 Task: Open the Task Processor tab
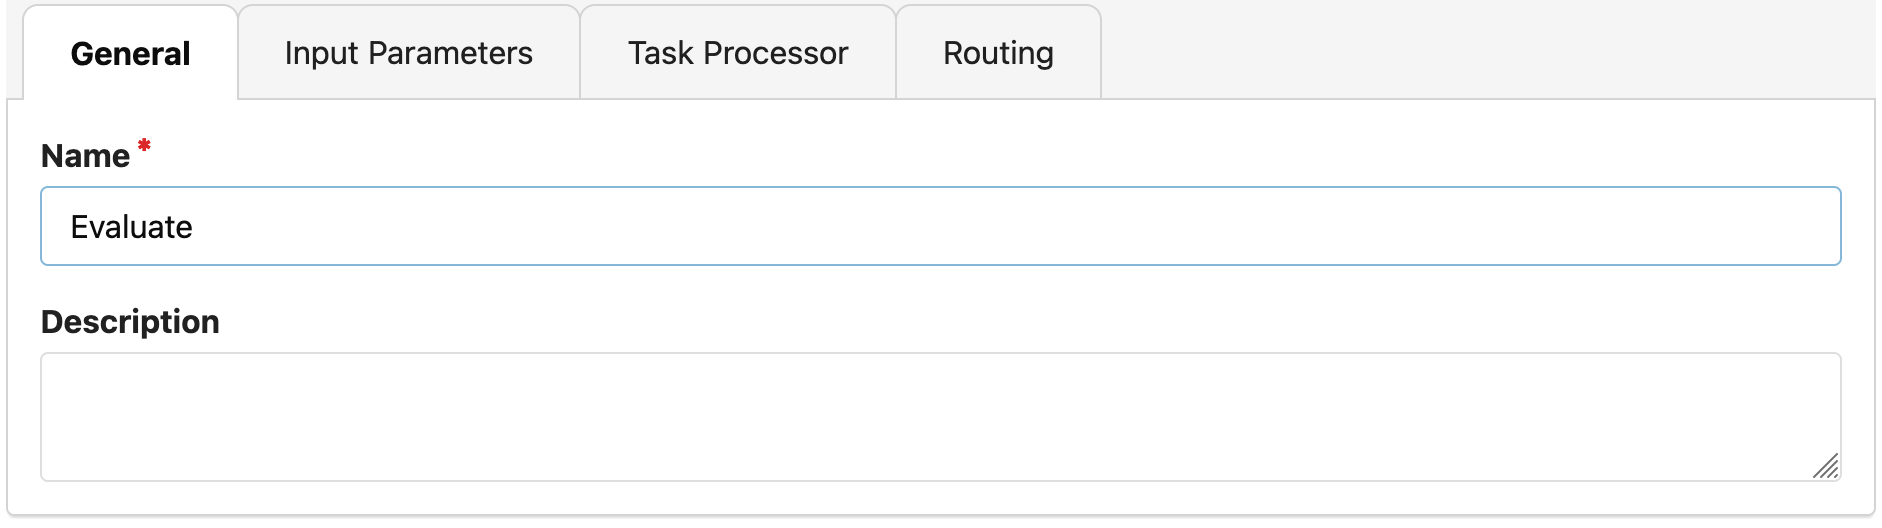pos(737,53)
